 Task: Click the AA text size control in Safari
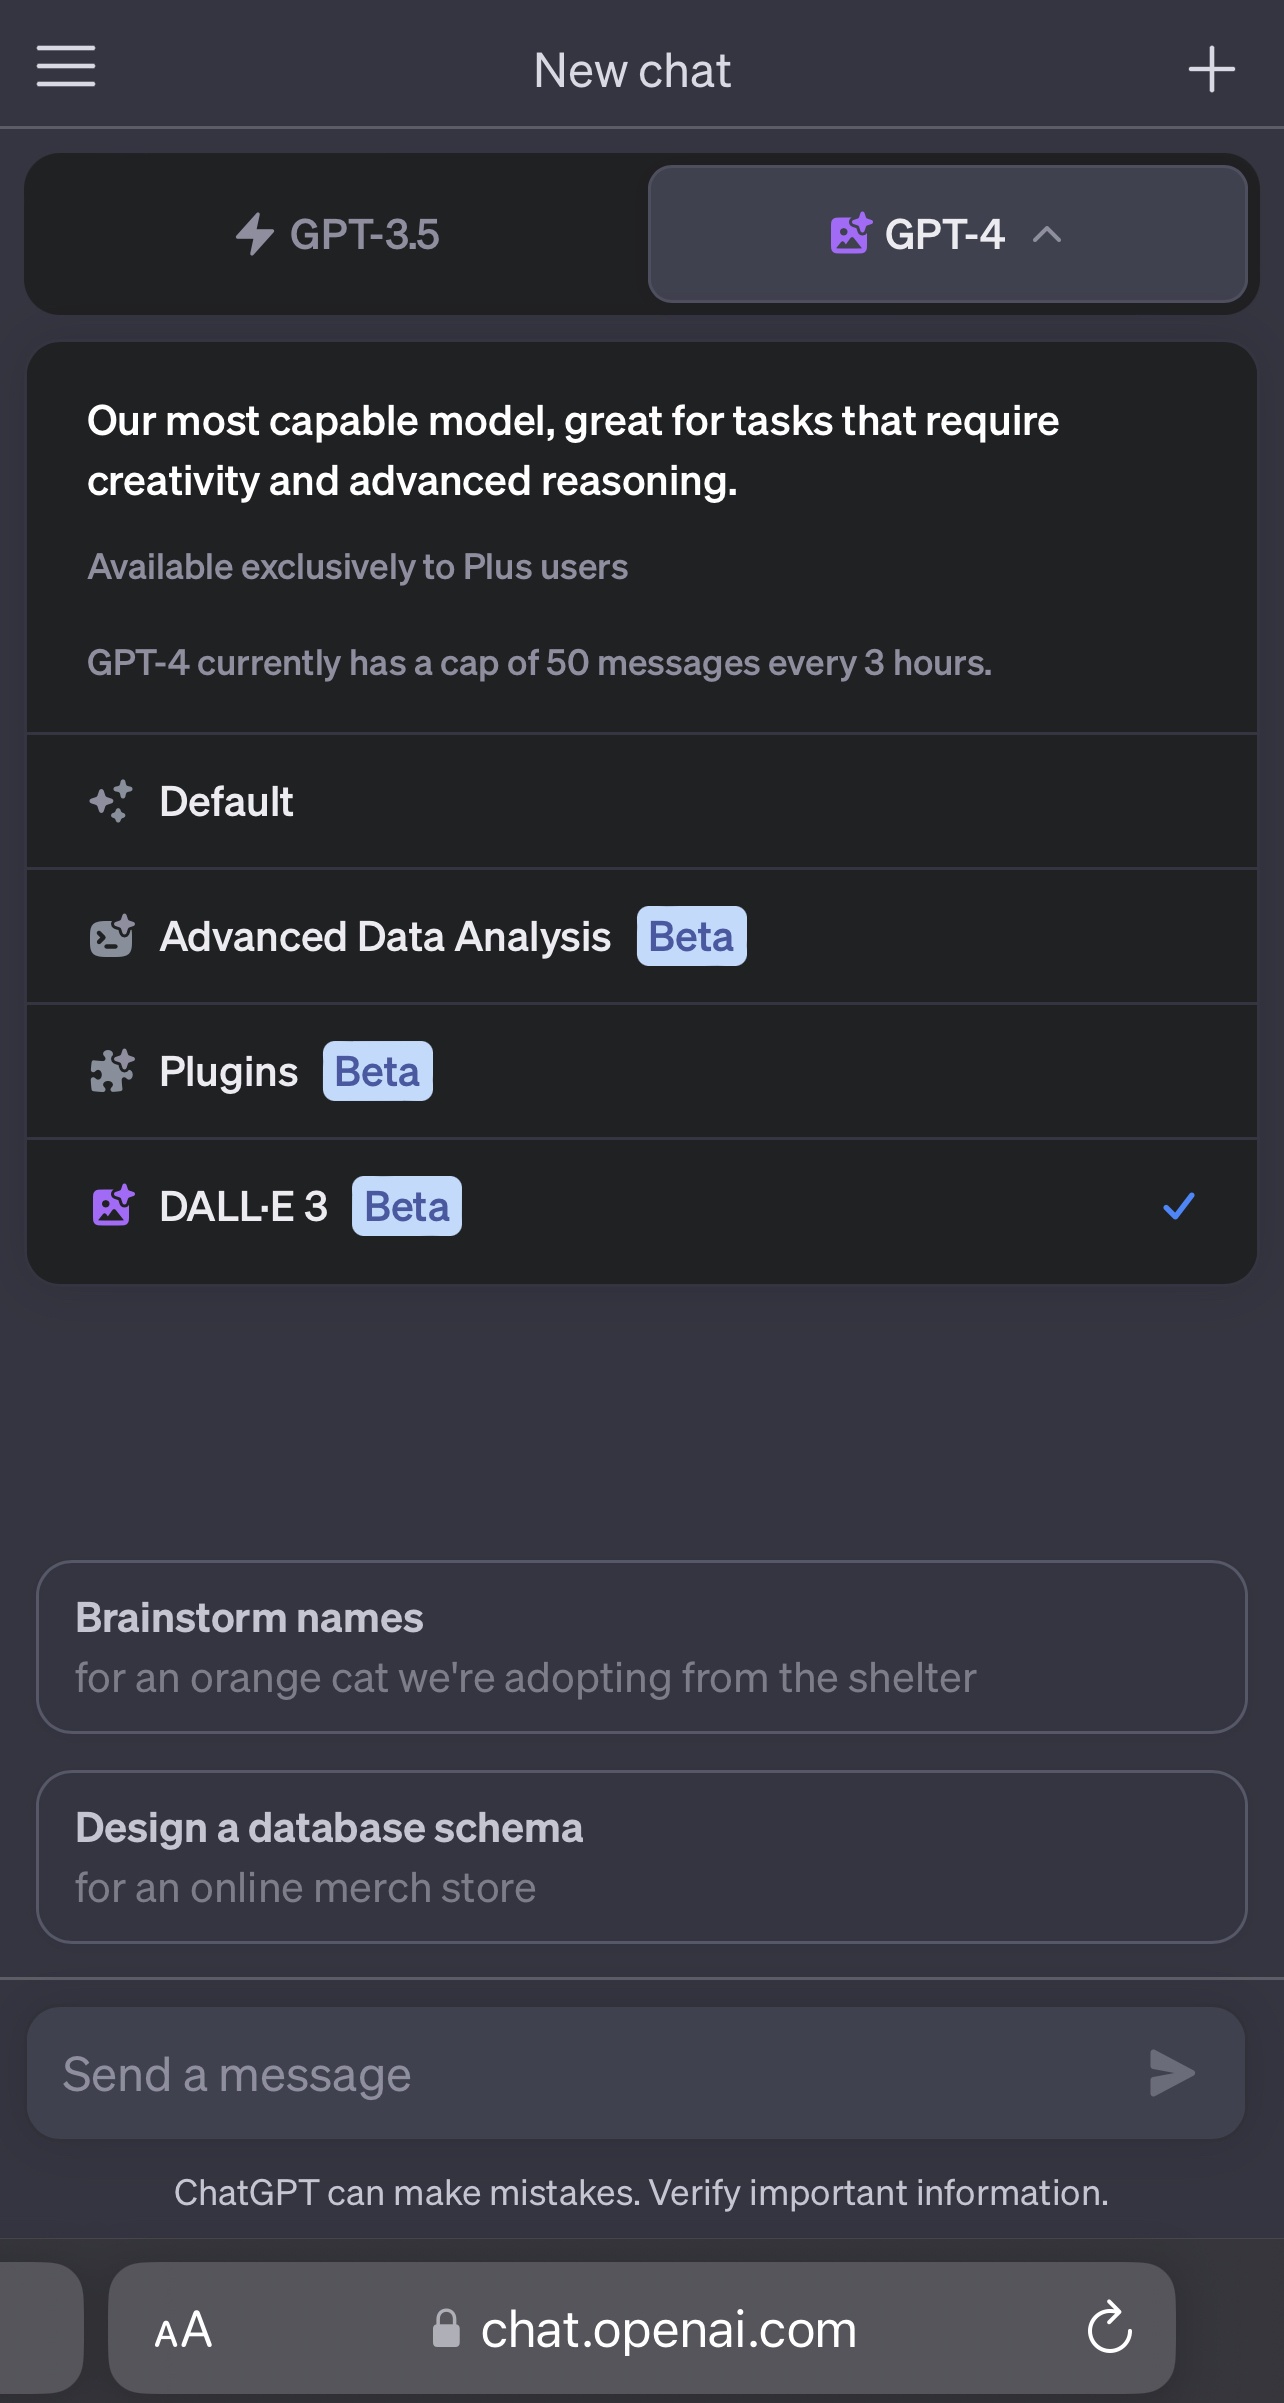[x=183, y=2330]
